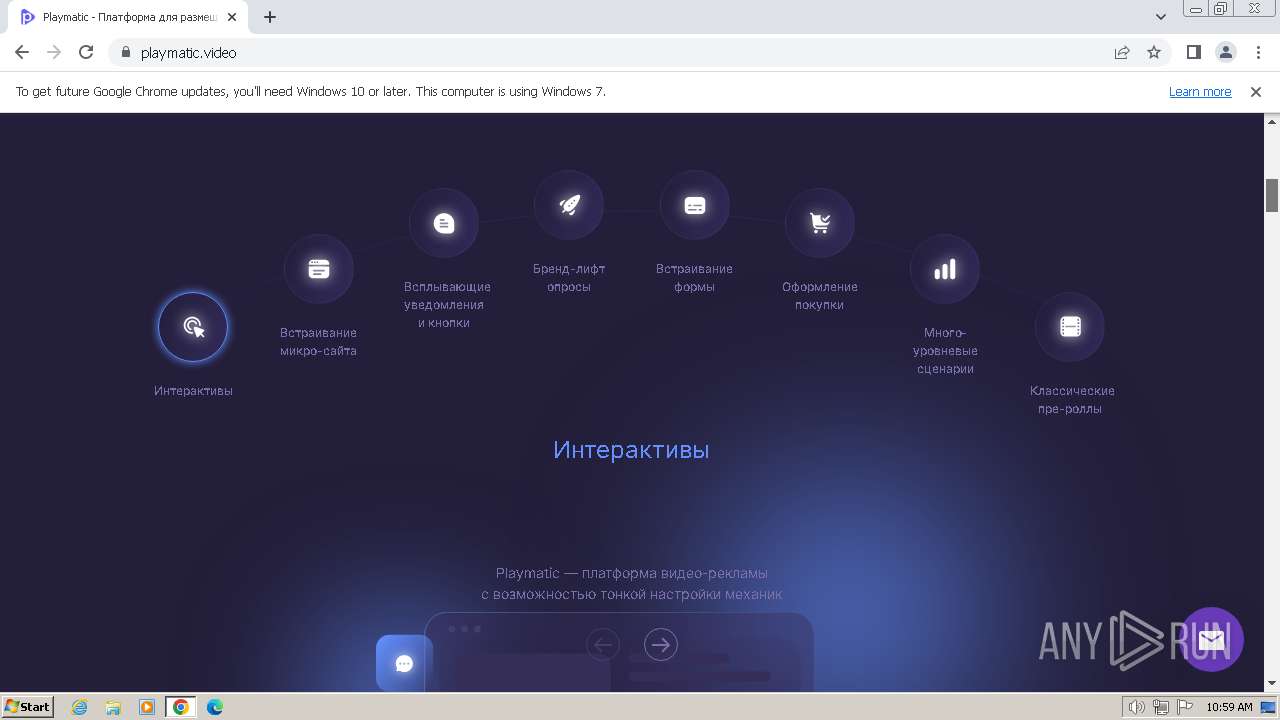This screenshot has width=1280, height=720.
Task: View site security lock info
Action: (126, 52)
